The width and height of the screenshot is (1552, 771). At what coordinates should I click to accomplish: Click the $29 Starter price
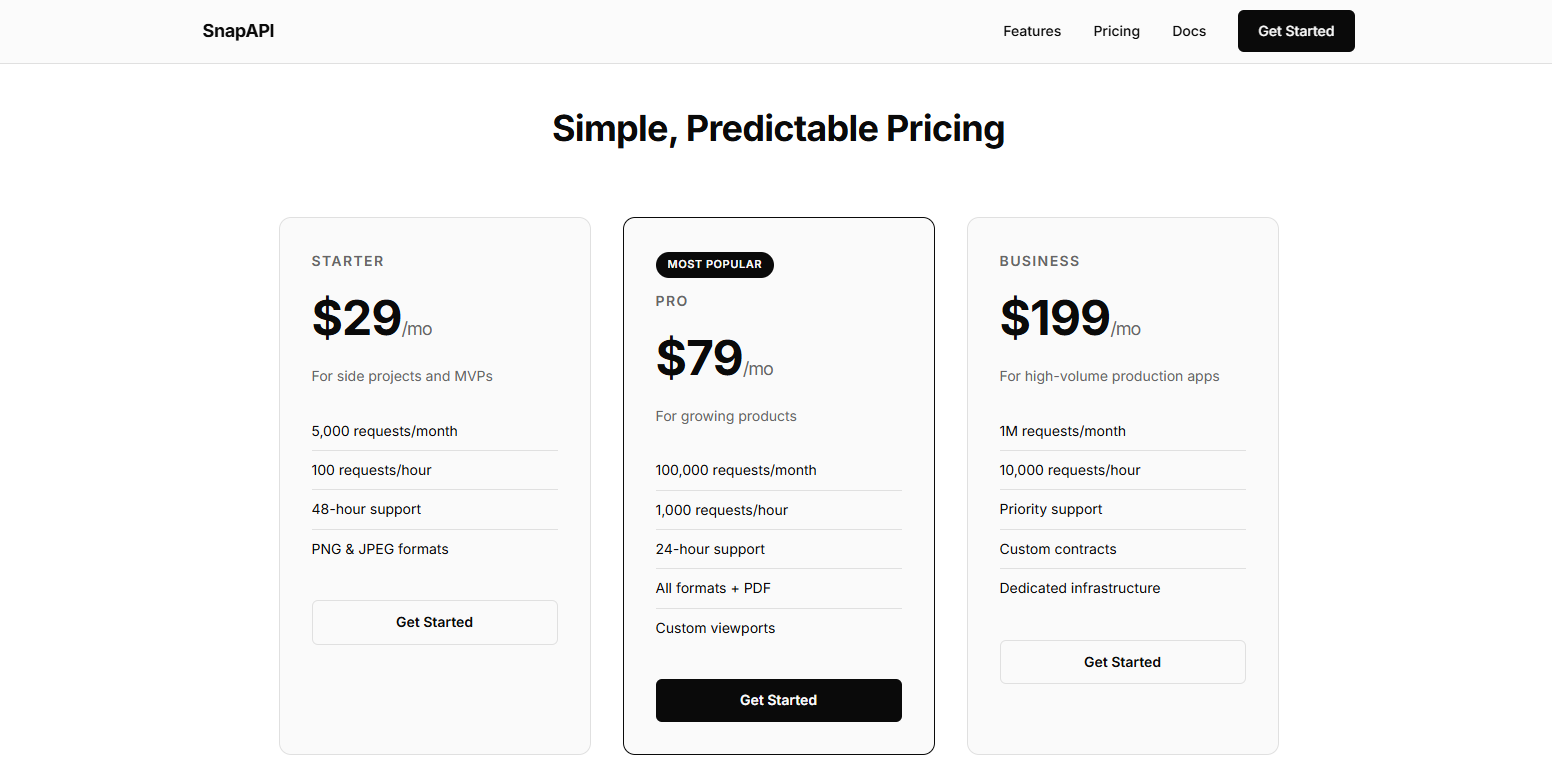(x=357, y=318)
